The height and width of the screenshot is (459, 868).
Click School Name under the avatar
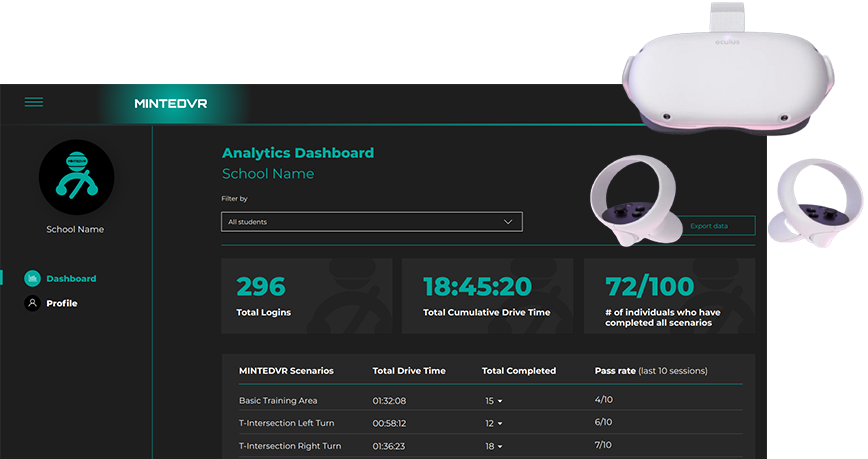75,229
